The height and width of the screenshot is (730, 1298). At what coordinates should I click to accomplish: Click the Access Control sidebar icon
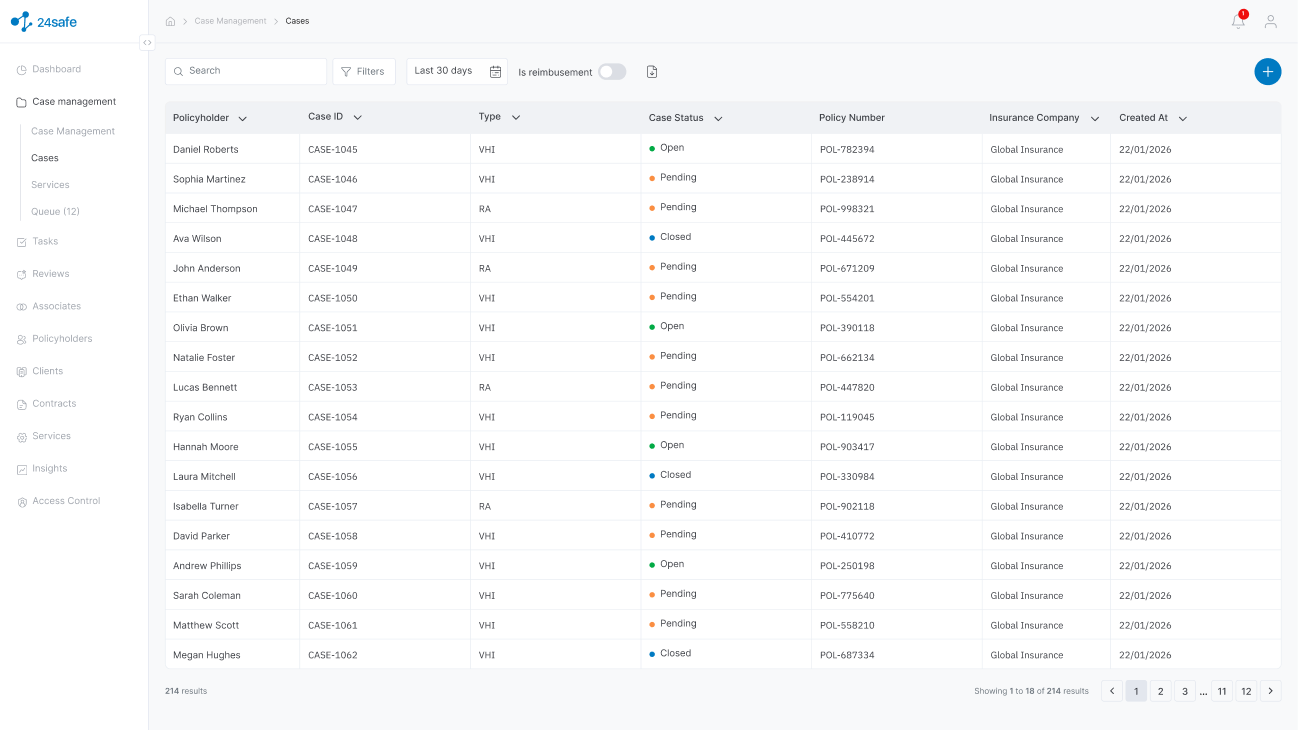click(x=22, y=502)
